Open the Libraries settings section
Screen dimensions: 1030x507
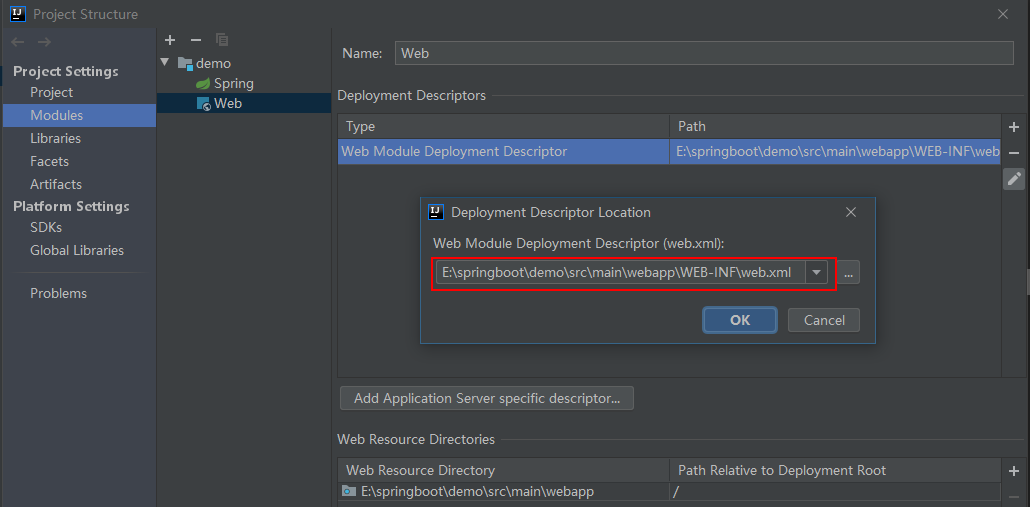[x=55, y=138]
